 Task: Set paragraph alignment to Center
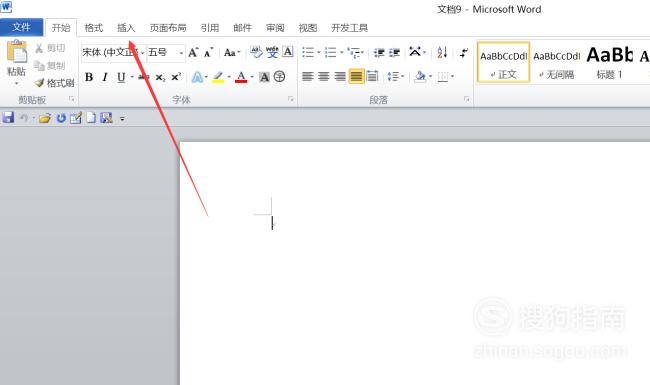pyautogui.click(x=324, y=77)
